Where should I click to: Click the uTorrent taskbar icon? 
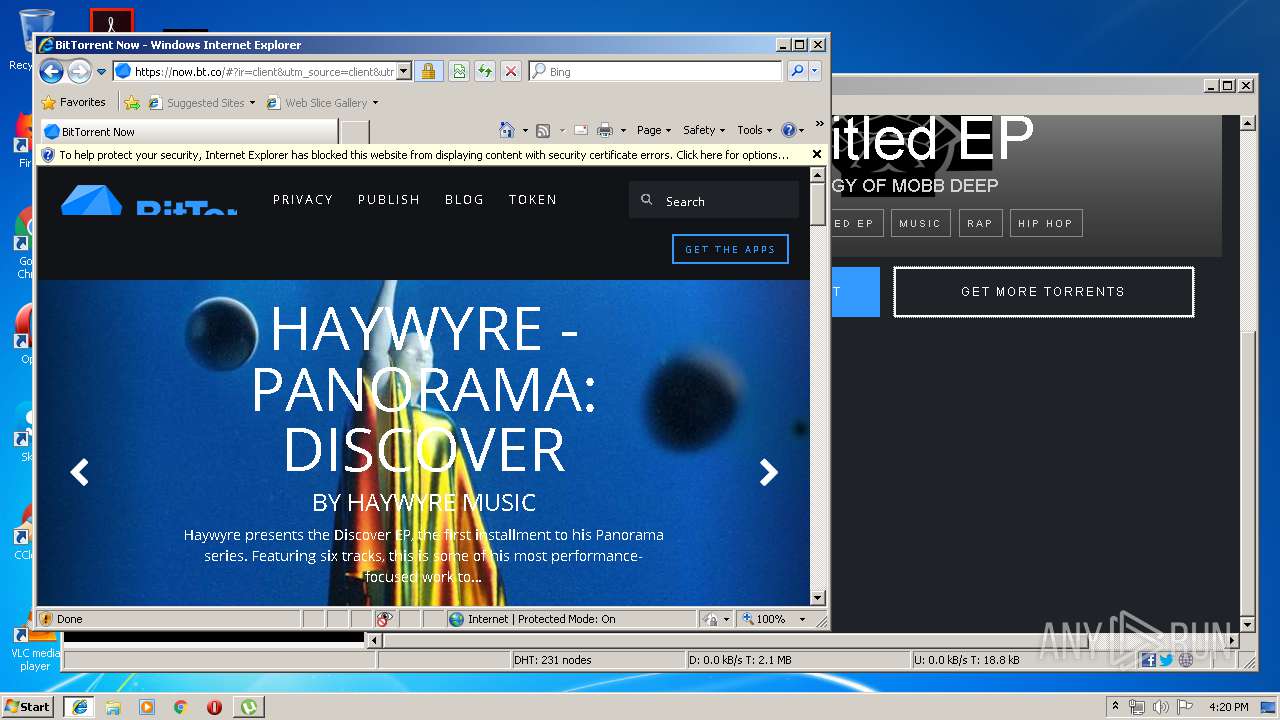(x=248, y=706)
